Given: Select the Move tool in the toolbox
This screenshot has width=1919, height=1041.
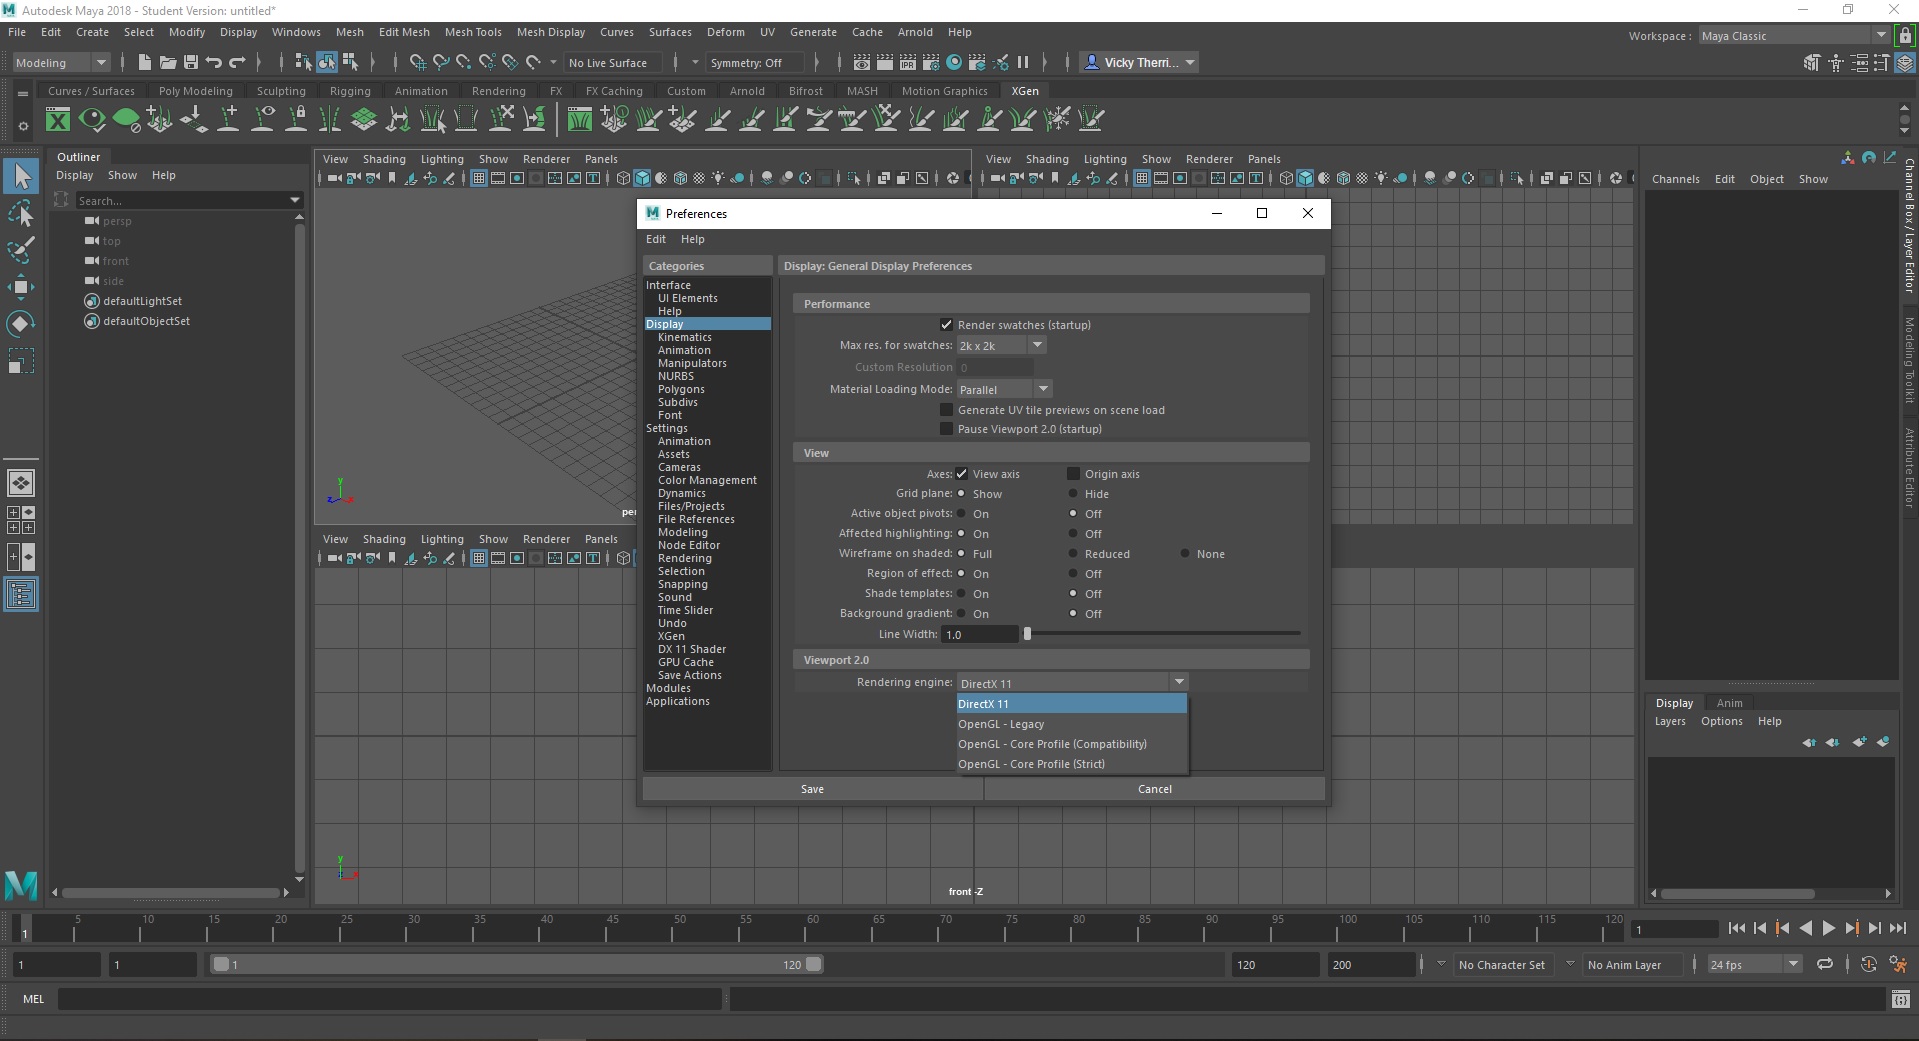Looking at the screenshot, I should (21, 287).
